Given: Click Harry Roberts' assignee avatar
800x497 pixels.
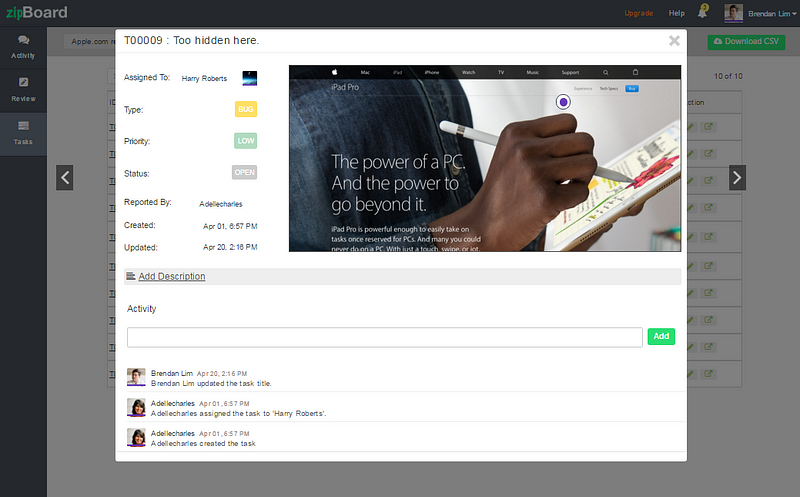Looking at the screenshot, I should (249, 78).
